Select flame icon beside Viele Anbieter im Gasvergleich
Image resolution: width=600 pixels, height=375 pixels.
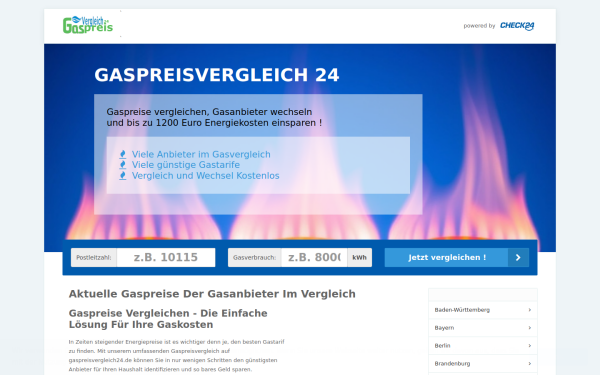click(122, 154)
